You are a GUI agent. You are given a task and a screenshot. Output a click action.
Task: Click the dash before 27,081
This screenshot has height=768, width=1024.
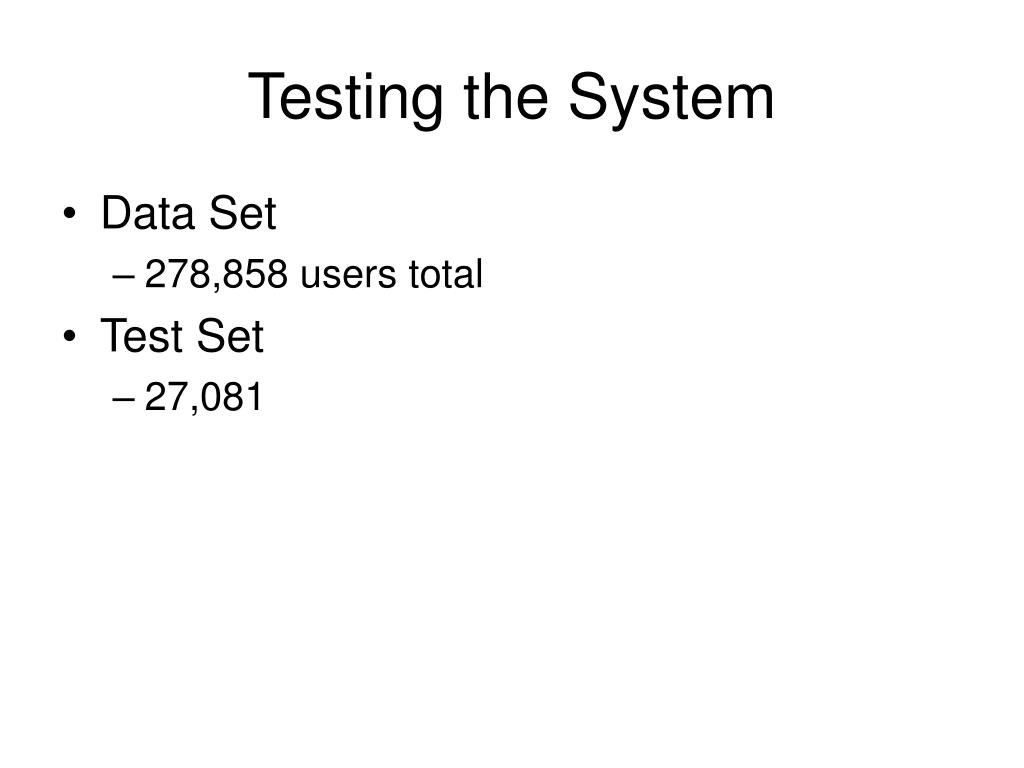123,399
